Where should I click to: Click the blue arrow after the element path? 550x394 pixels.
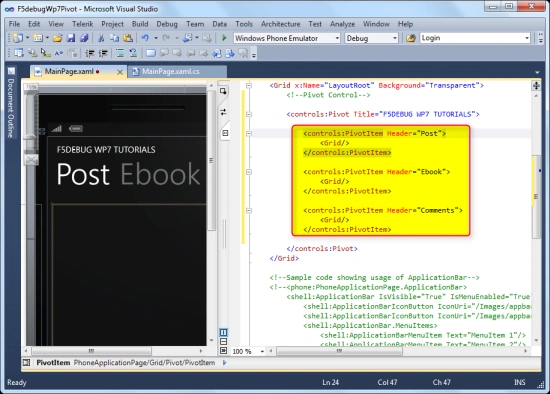224,362
